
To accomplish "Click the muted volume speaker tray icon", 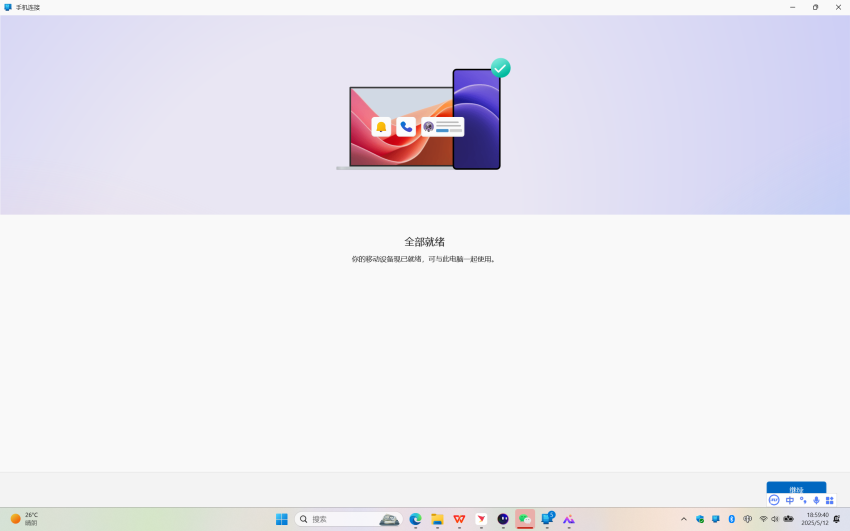I will coord(775,519).
